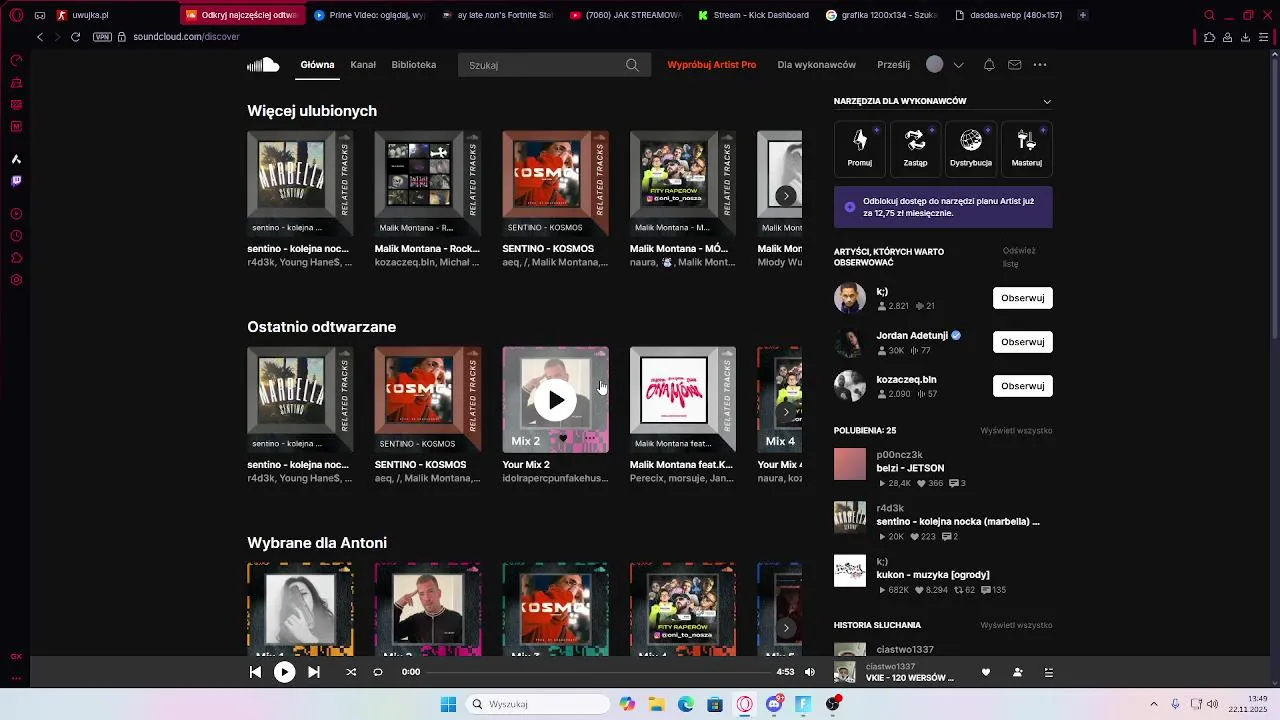Click Odśwież listę link

pyautogui.click(x=1019, y=257)
